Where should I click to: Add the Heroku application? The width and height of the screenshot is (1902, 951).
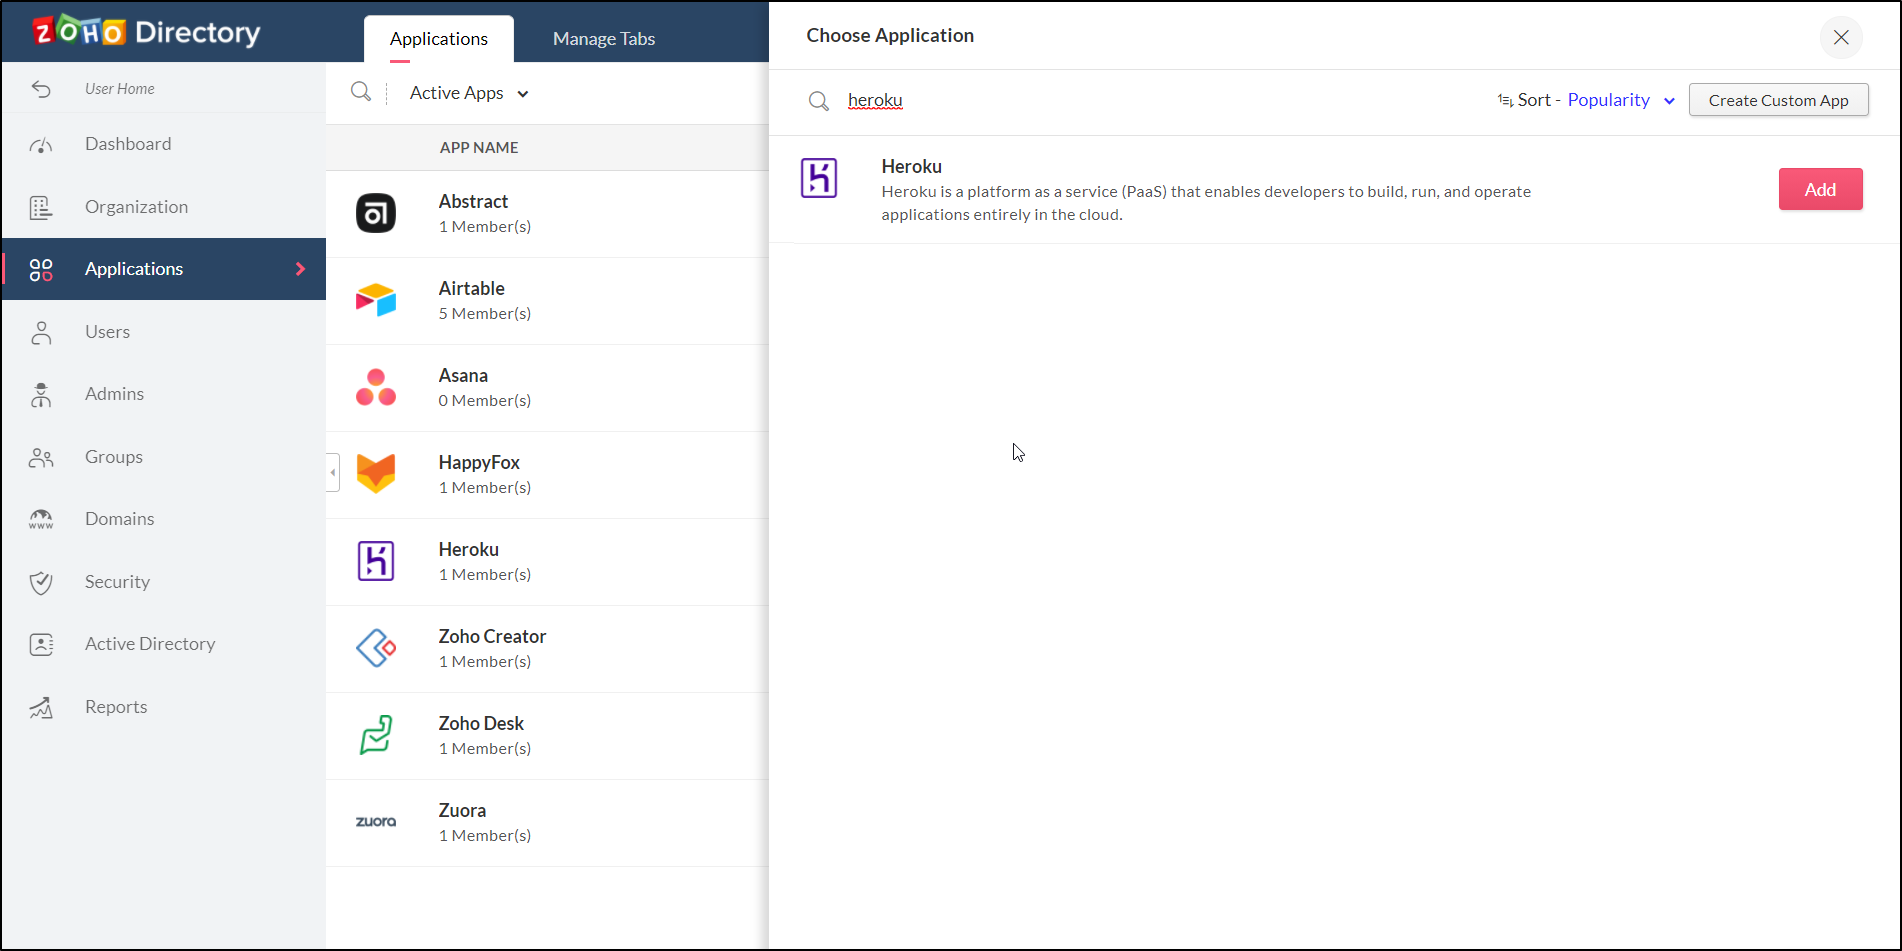pyautogui.click(x=1820, y=189)
